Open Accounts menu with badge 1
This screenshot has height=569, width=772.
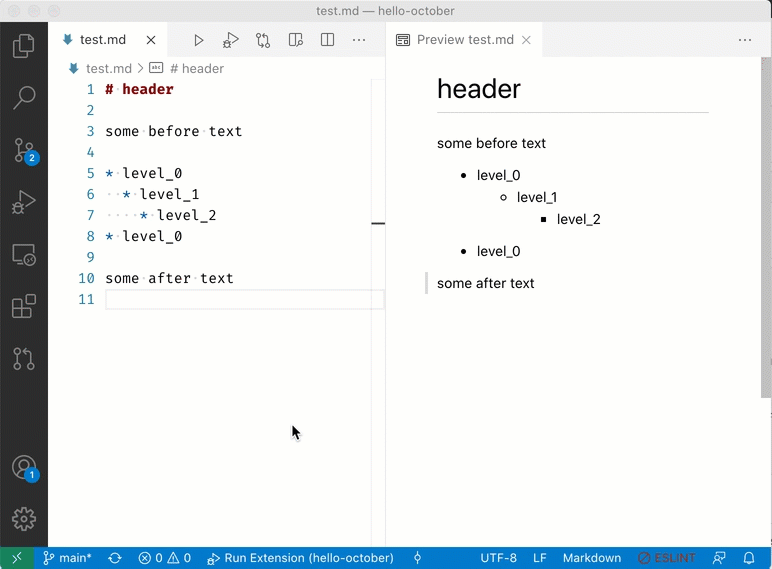pos(25,468)
